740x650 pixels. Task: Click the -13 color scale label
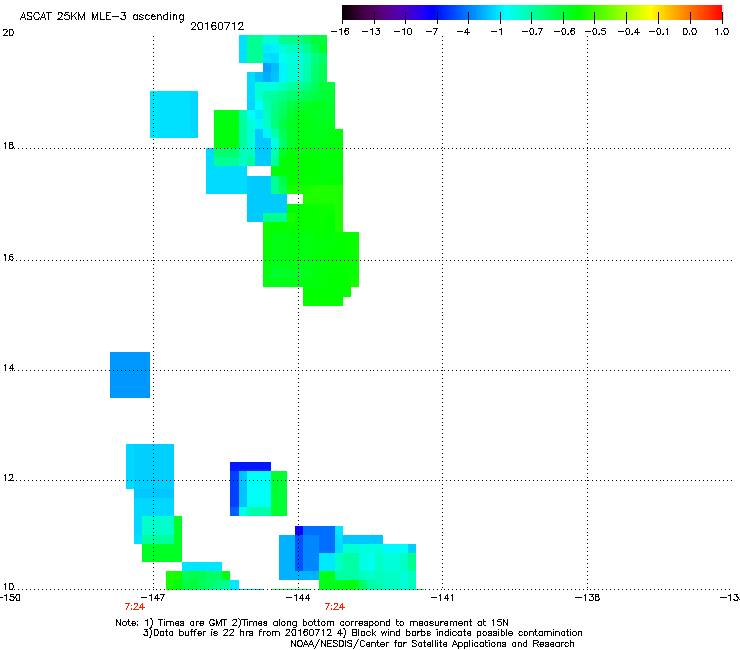(371, 32)
